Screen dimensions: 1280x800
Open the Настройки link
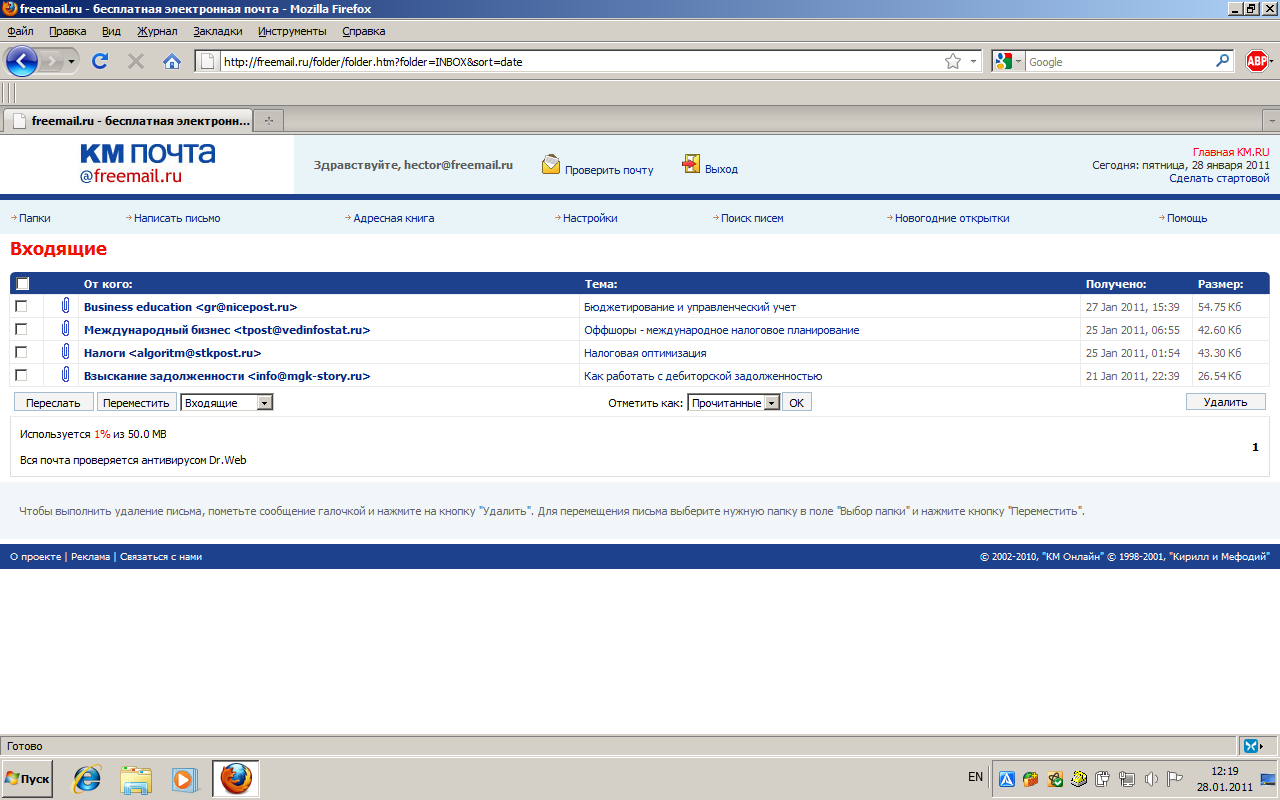tap(590, 218)
